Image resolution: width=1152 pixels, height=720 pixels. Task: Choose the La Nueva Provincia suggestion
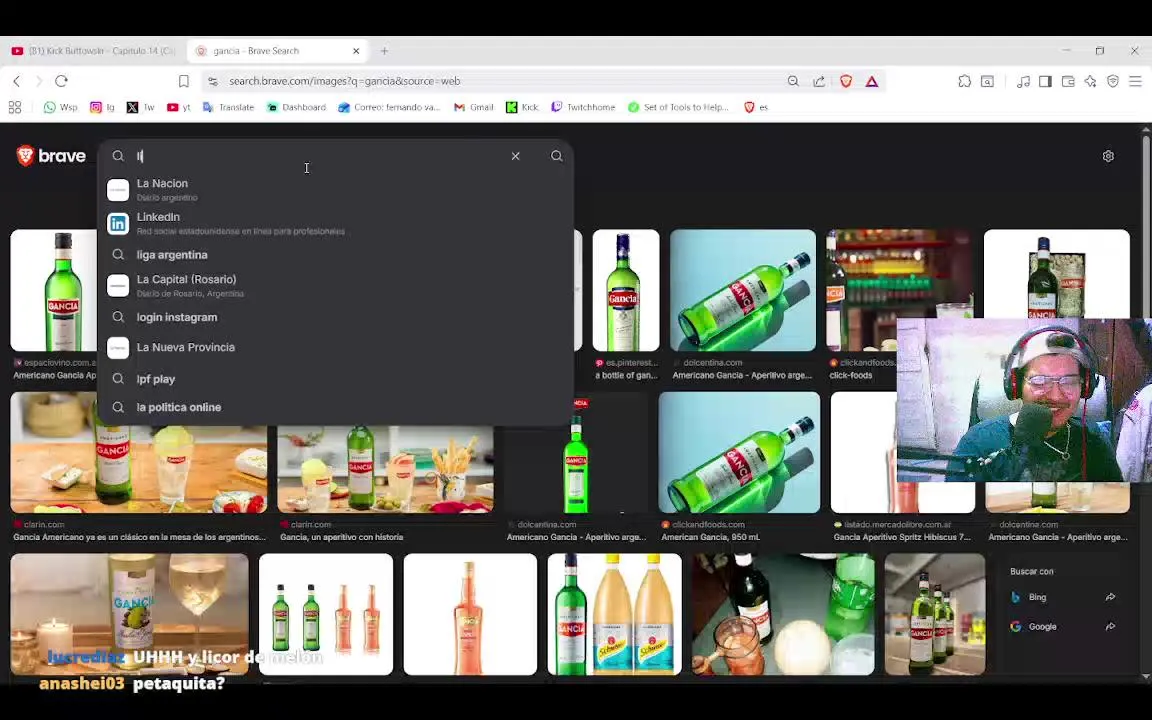click(336, 348)
